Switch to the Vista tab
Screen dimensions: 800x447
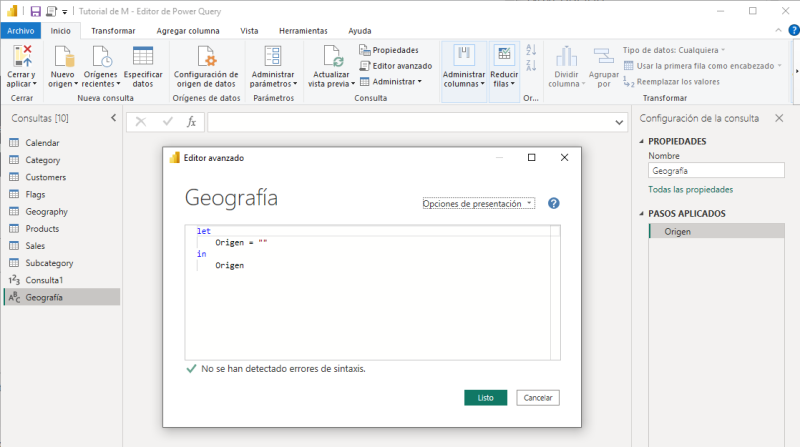(249, 31)
